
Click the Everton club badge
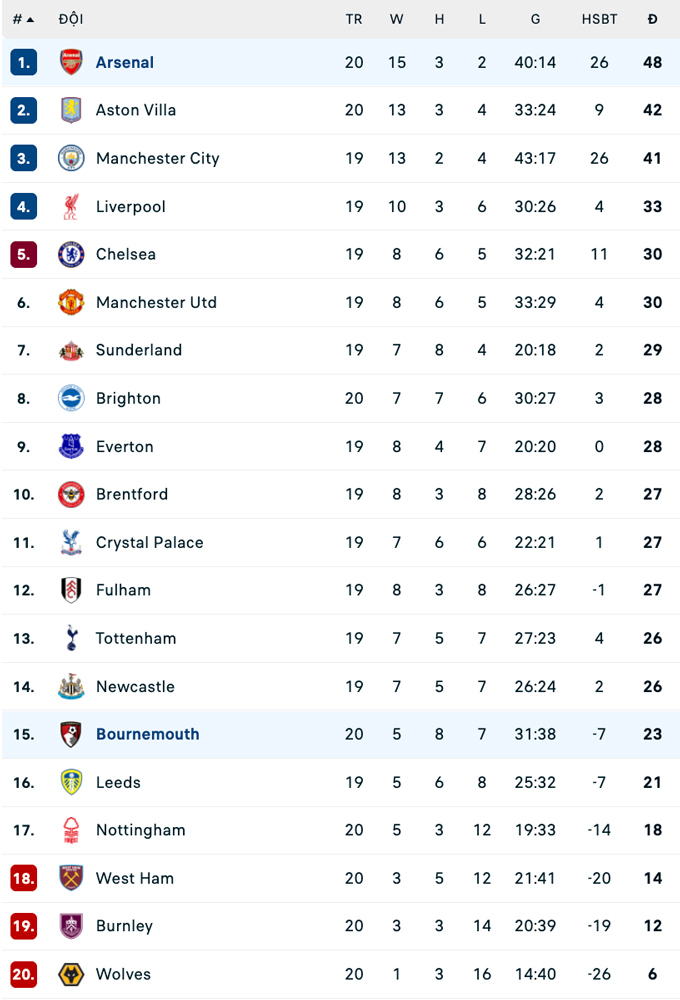(71, 446)
